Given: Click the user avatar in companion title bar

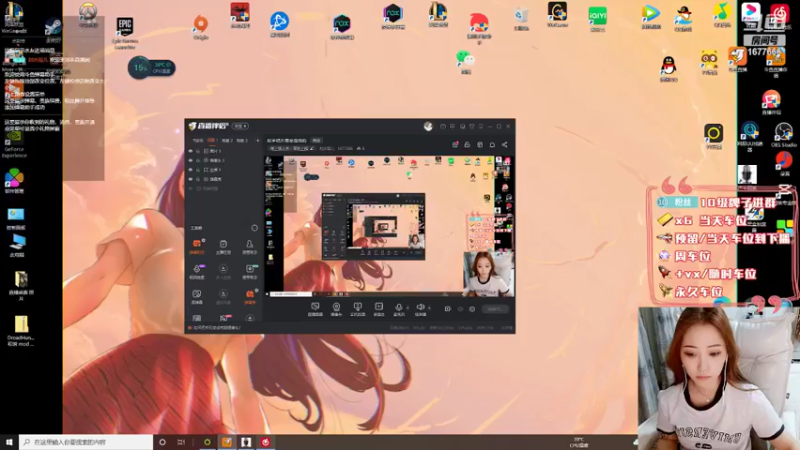Looking at the screenshot, I should (x=428, y=126).
